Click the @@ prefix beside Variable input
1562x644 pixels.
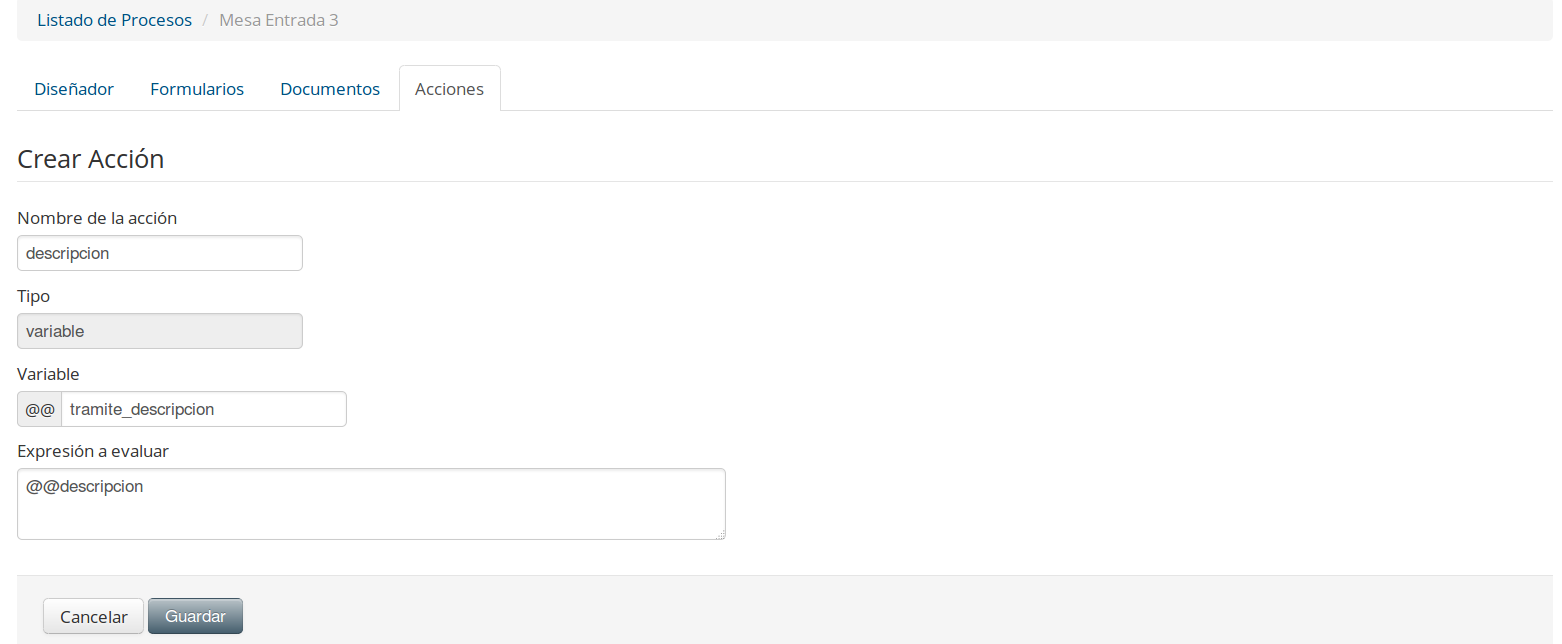click(x=40, y=409)
